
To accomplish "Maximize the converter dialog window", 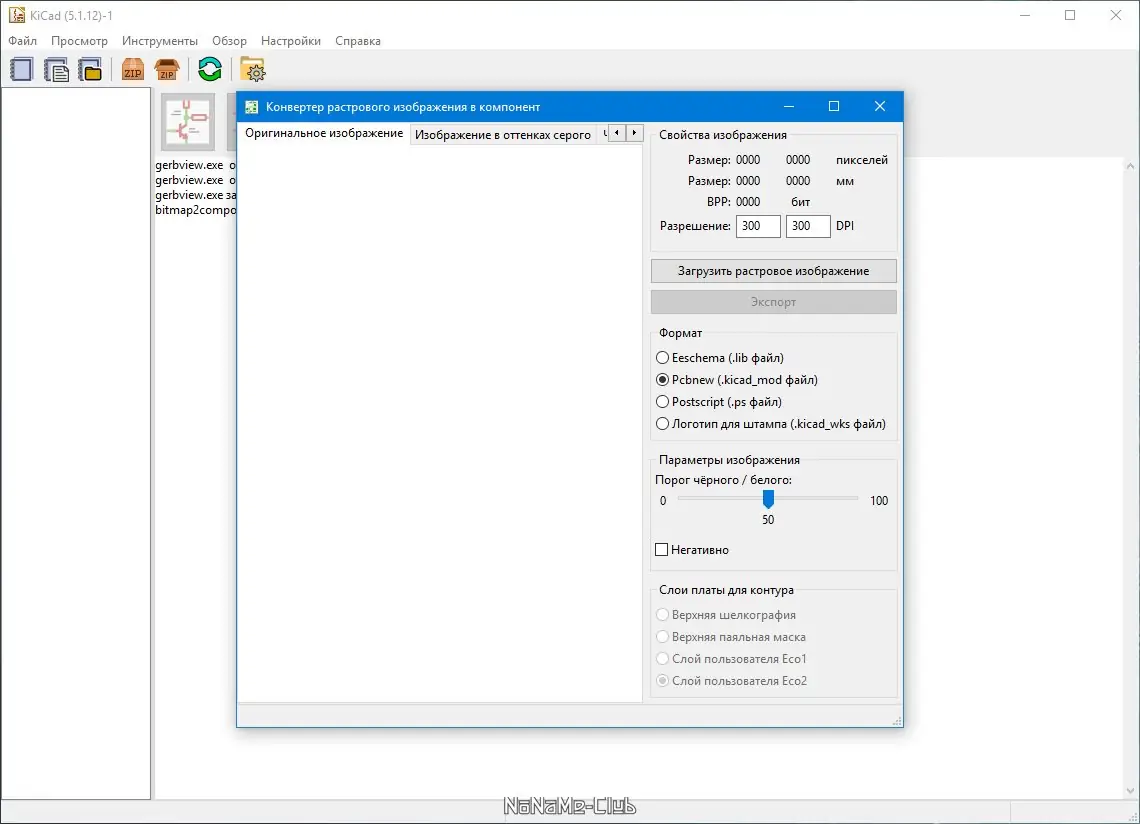I will coord(834,106).
